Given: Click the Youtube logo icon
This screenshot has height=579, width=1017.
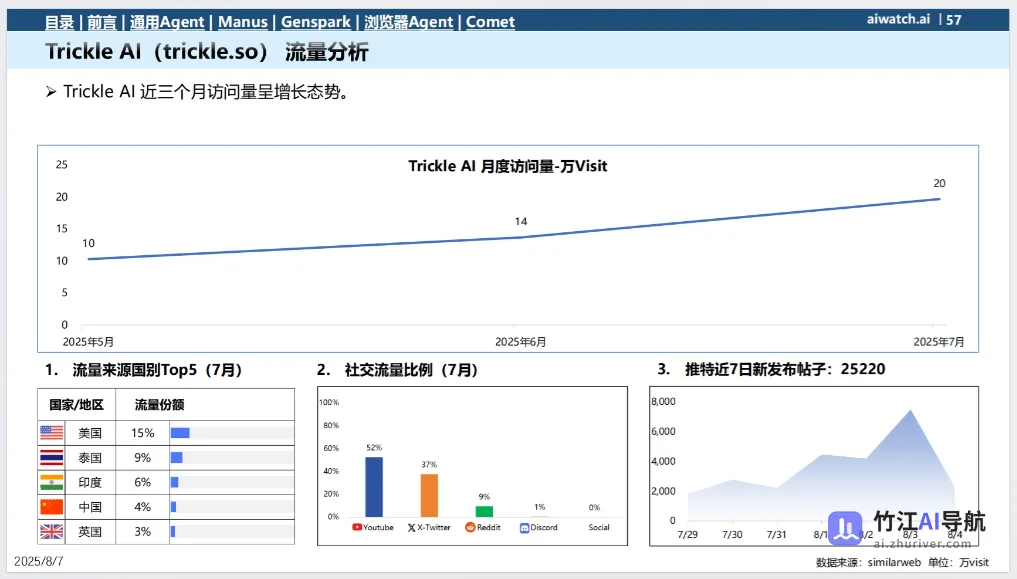Looking at the screenshot, I should click(357, 527).
